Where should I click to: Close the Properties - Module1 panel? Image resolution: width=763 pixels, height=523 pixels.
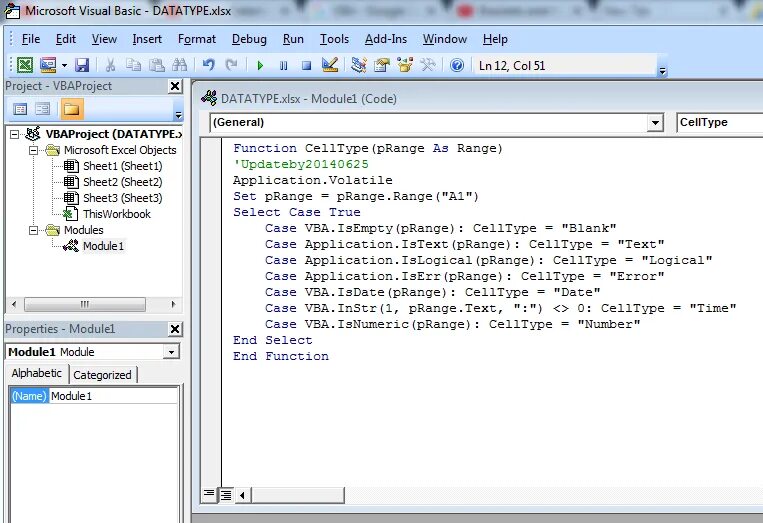[175, 329]
